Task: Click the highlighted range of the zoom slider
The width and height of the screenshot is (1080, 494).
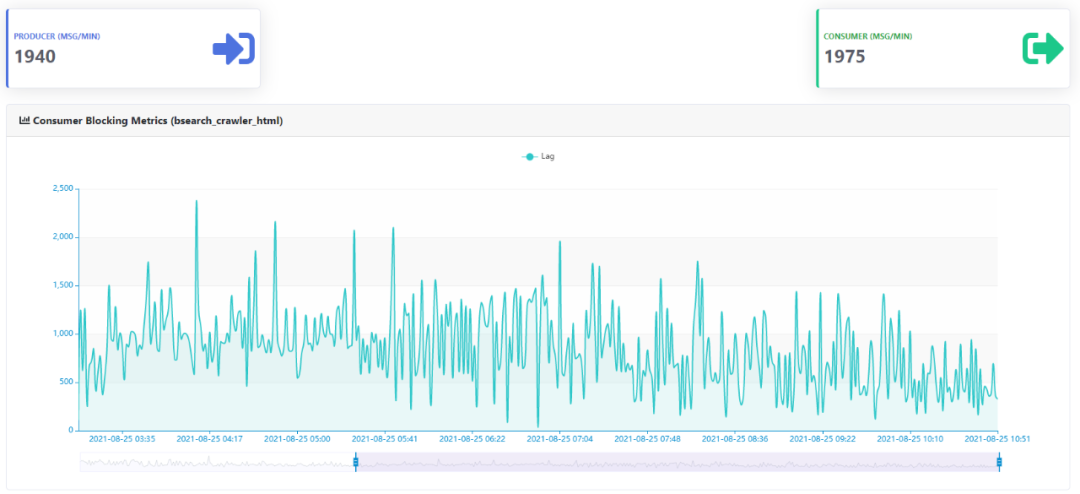Action: pyautogui.click(x=677, y=462)
